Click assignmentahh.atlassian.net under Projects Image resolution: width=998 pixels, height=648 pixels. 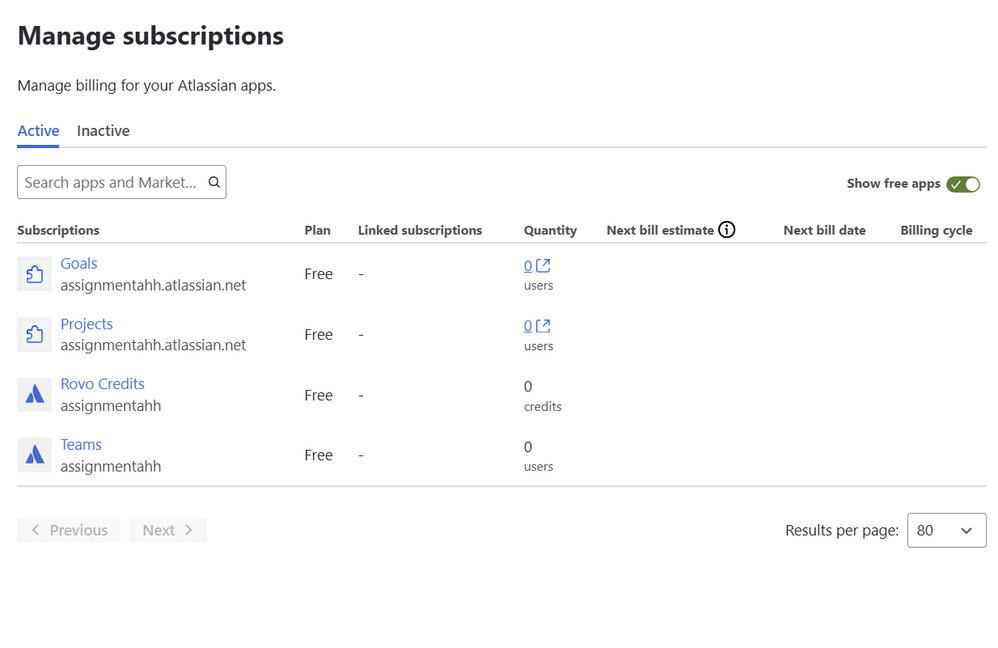coord(153,345)
